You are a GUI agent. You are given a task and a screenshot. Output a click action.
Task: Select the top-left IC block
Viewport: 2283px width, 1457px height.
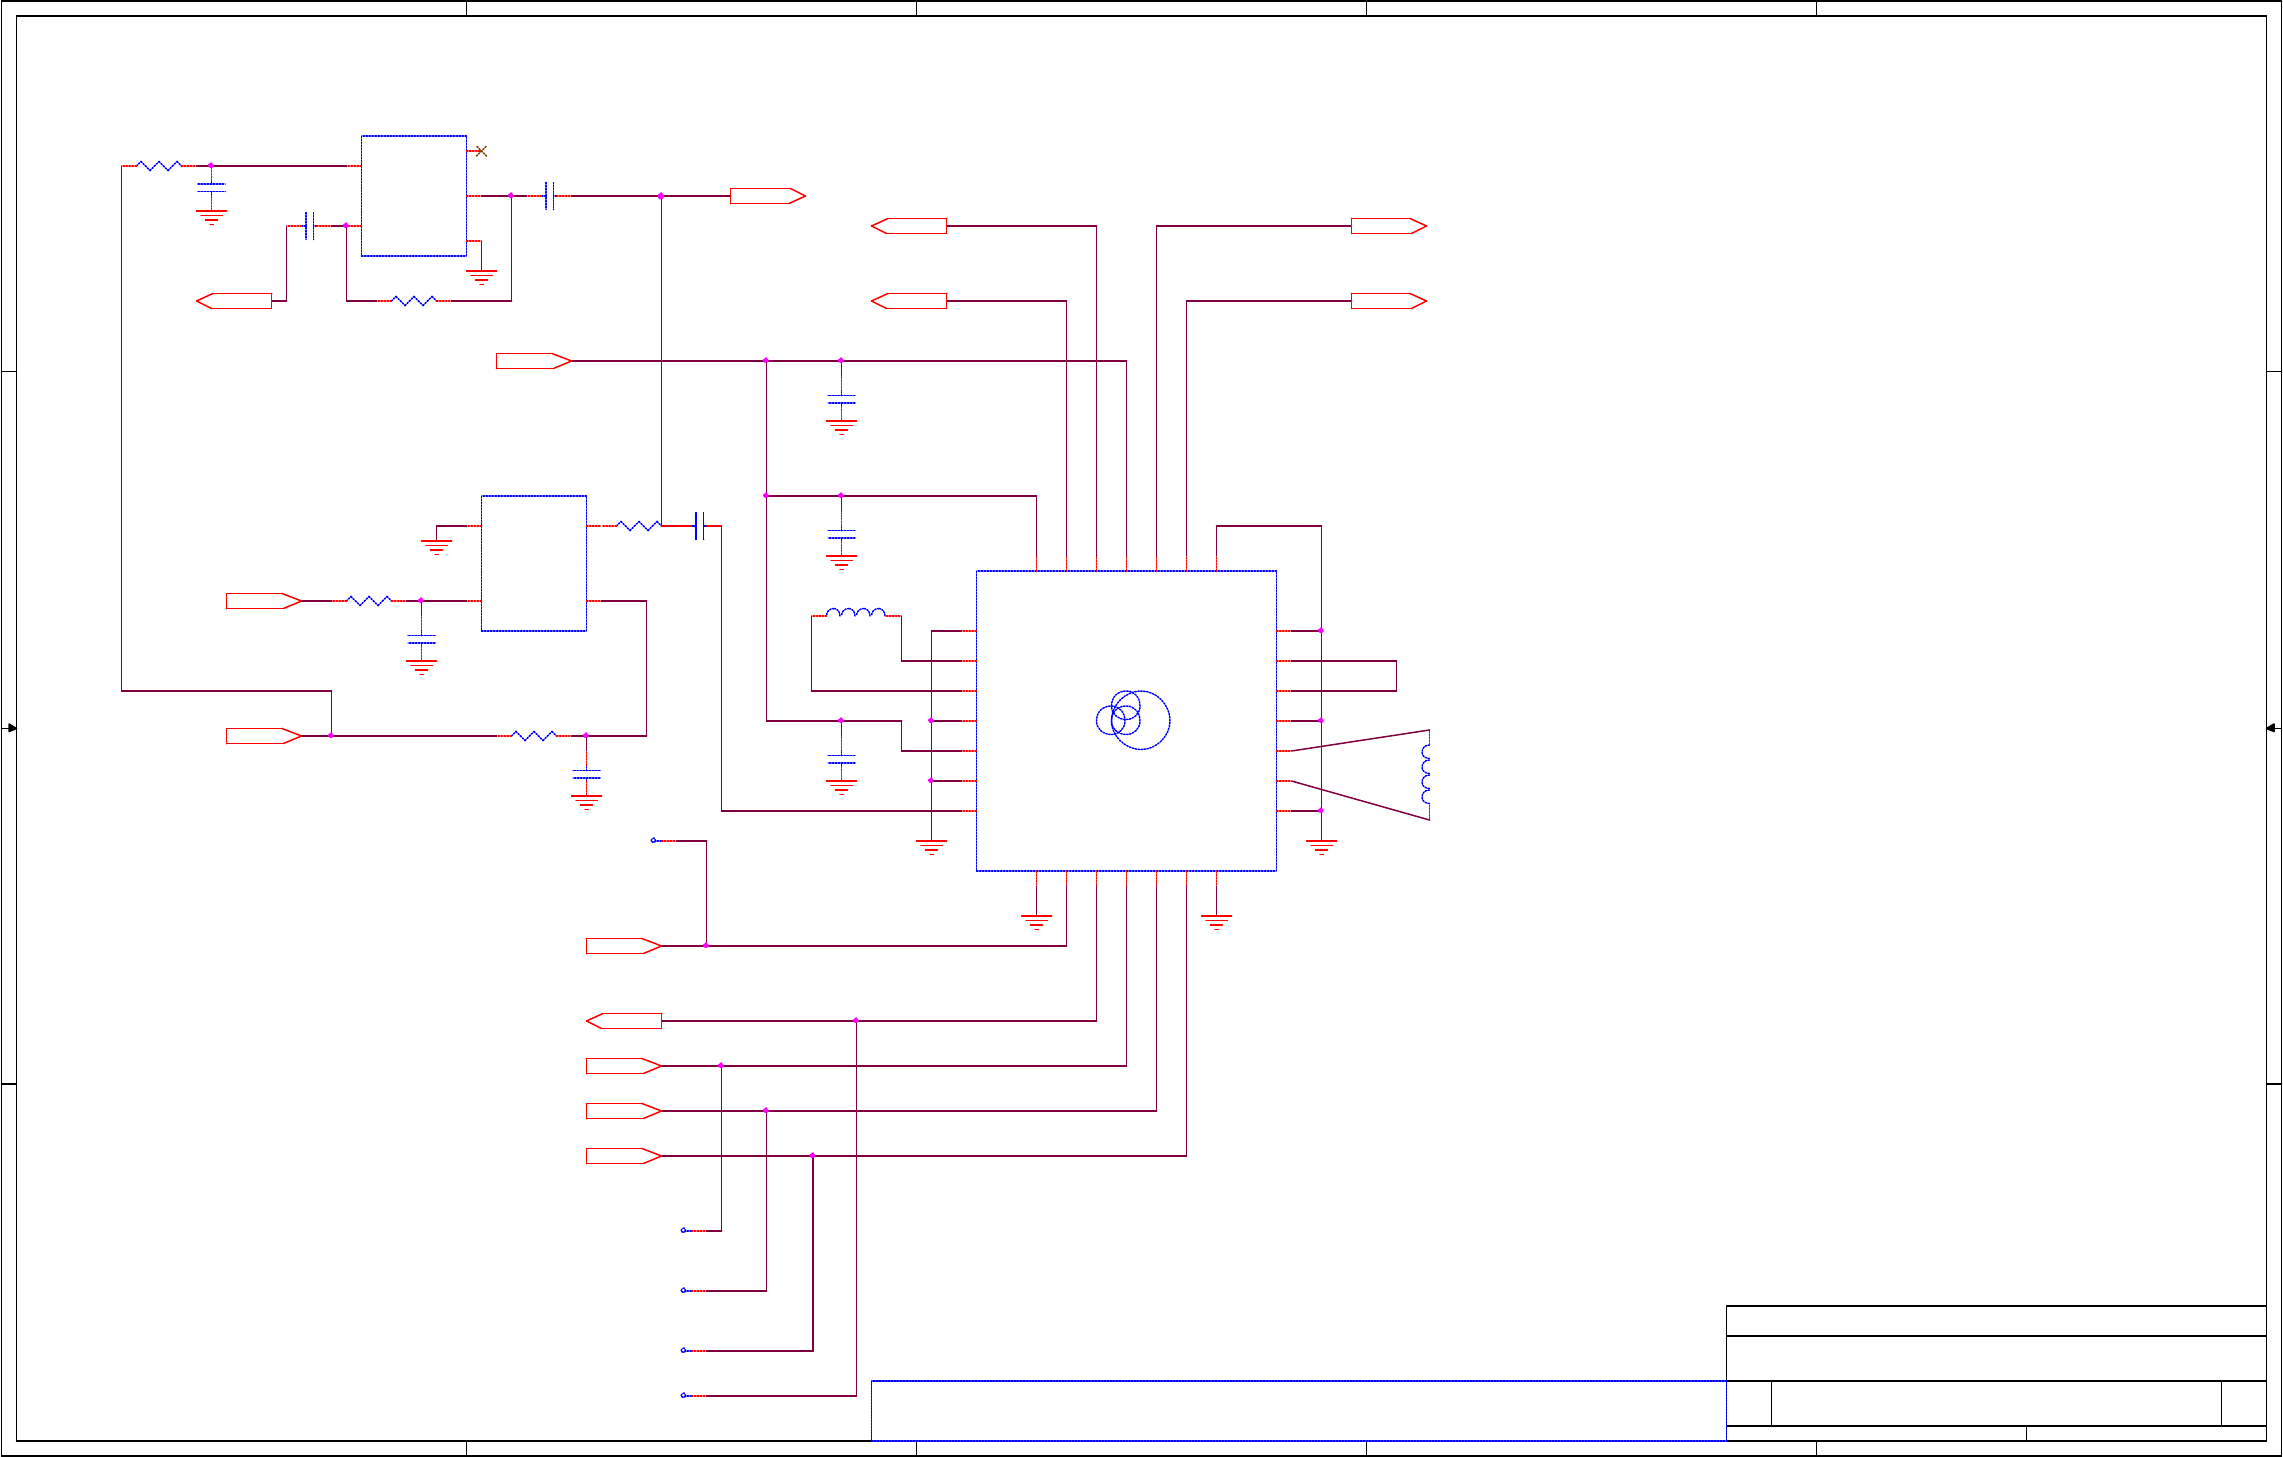[414, 196]
